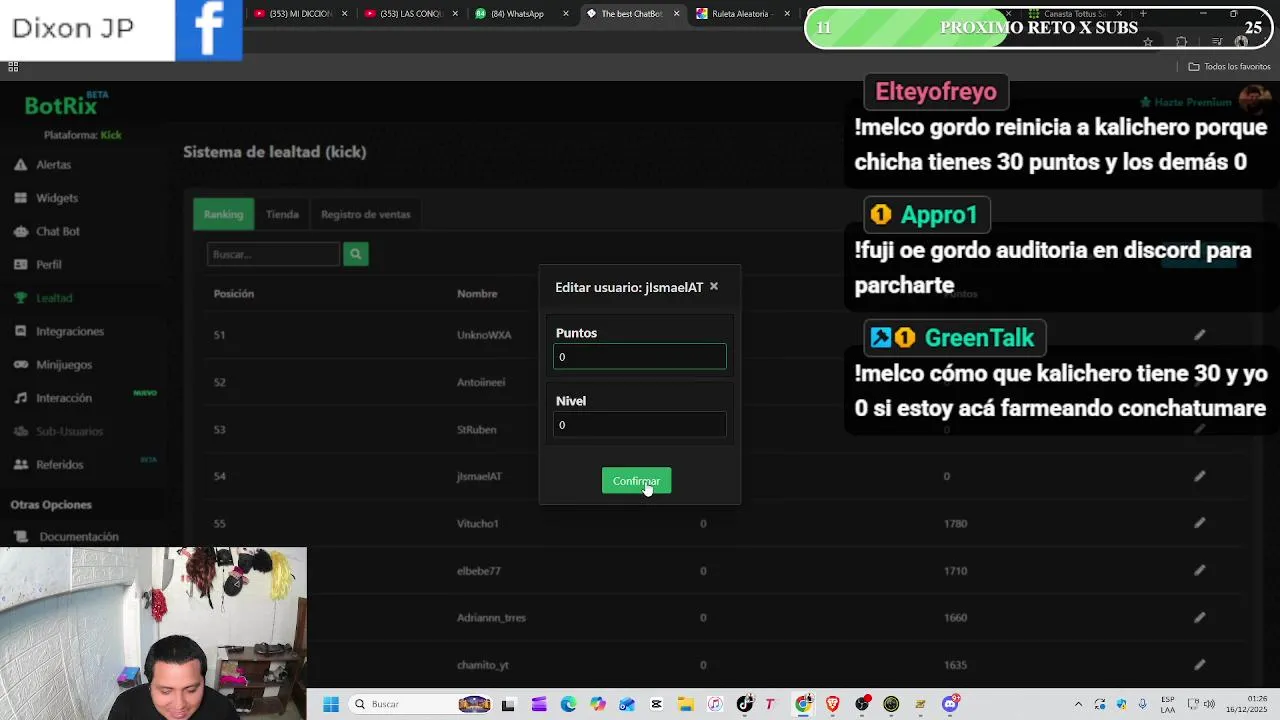
Task: Select the LAS CONQU YouTube browser tab
Action: pos(411,14)
